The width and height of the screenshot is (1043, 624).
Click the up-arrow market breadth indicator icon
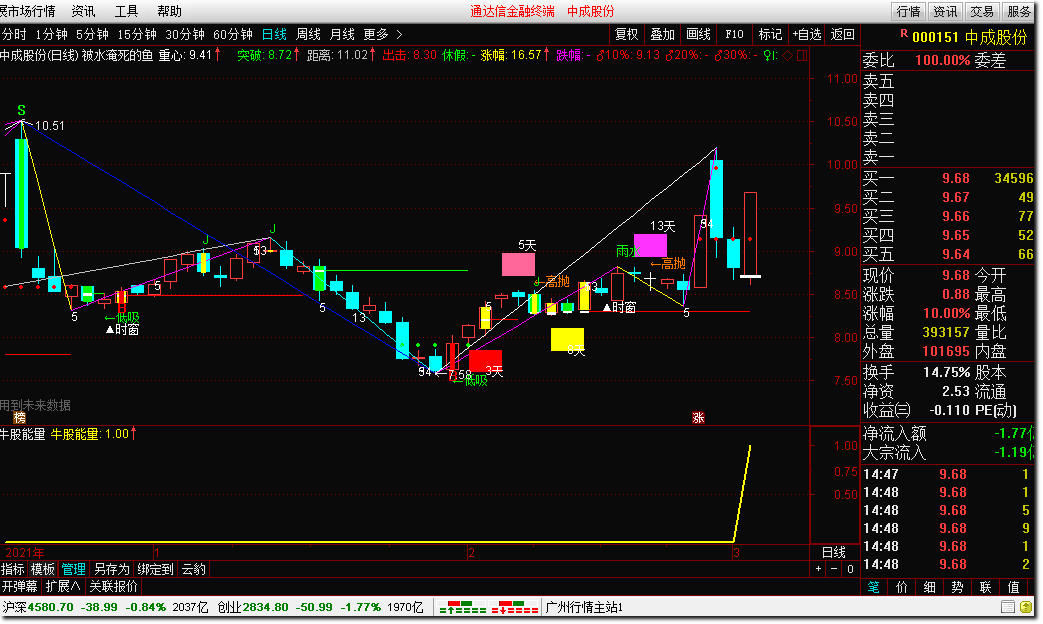tap(462, 607)
